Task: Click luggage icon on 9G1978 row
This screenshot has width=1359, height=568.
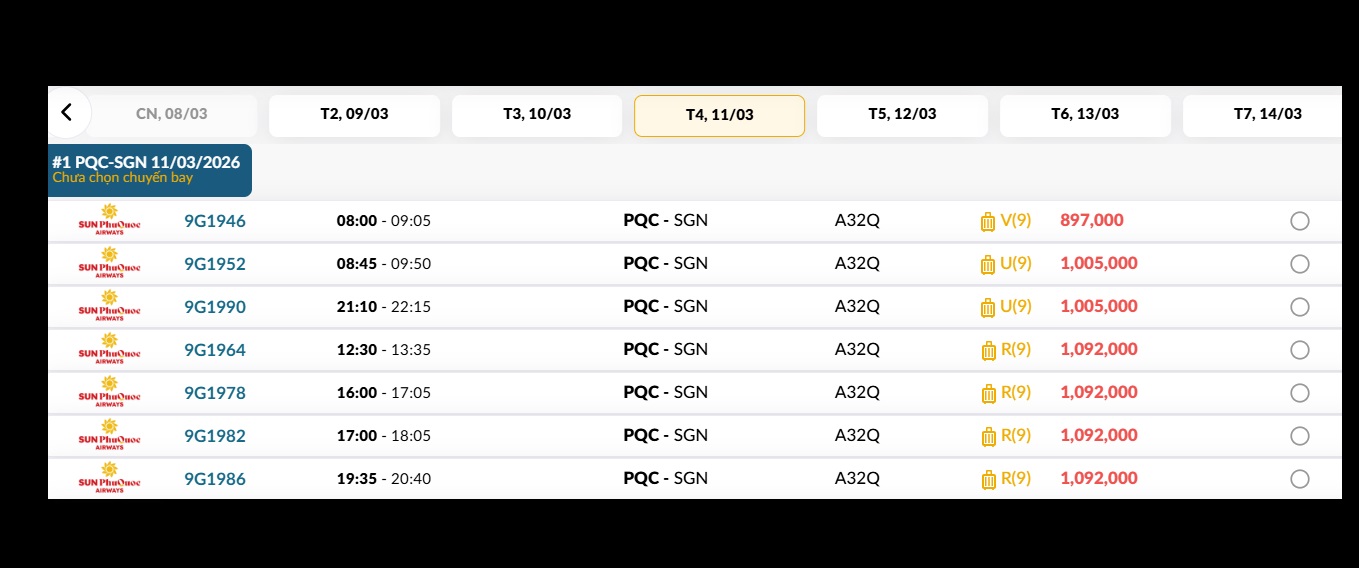Action: [x=988, y=393]
